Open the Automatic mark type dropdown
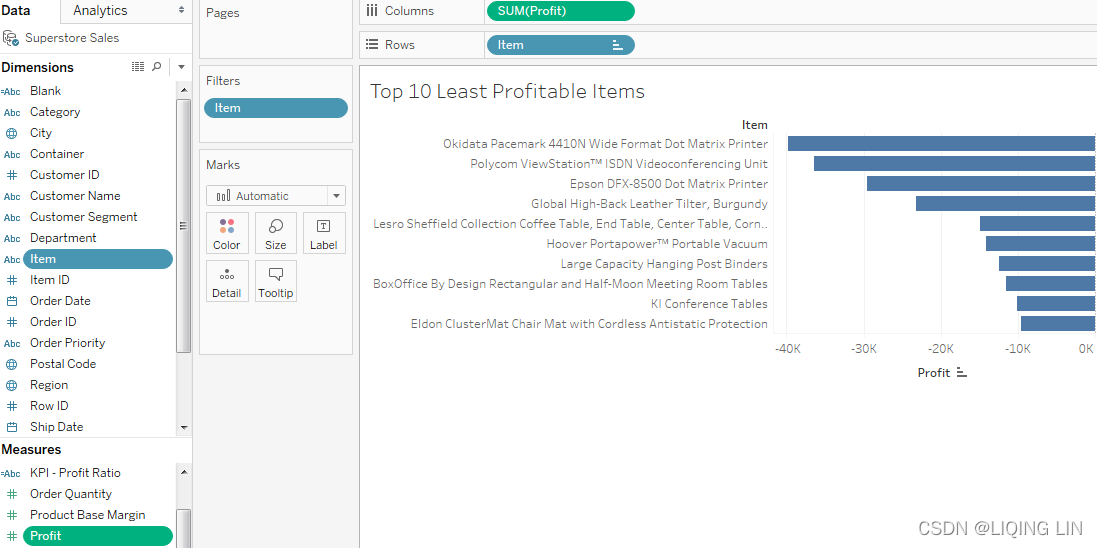 [337, 196]
